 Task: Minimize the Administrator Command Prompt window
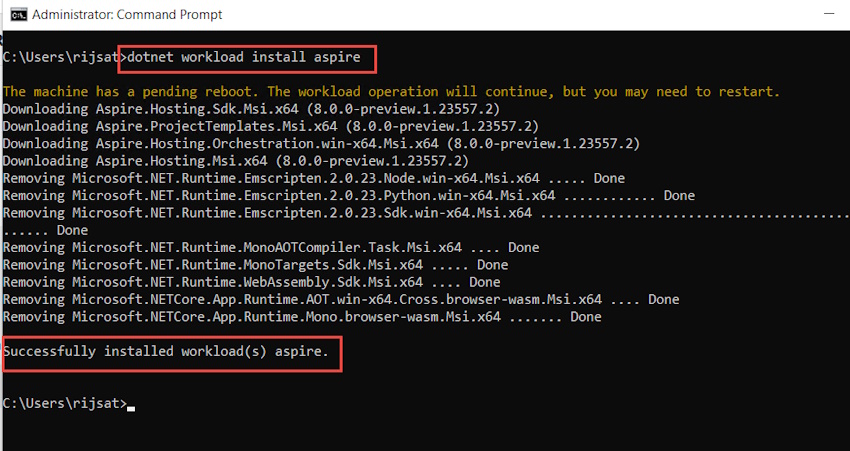829,14
